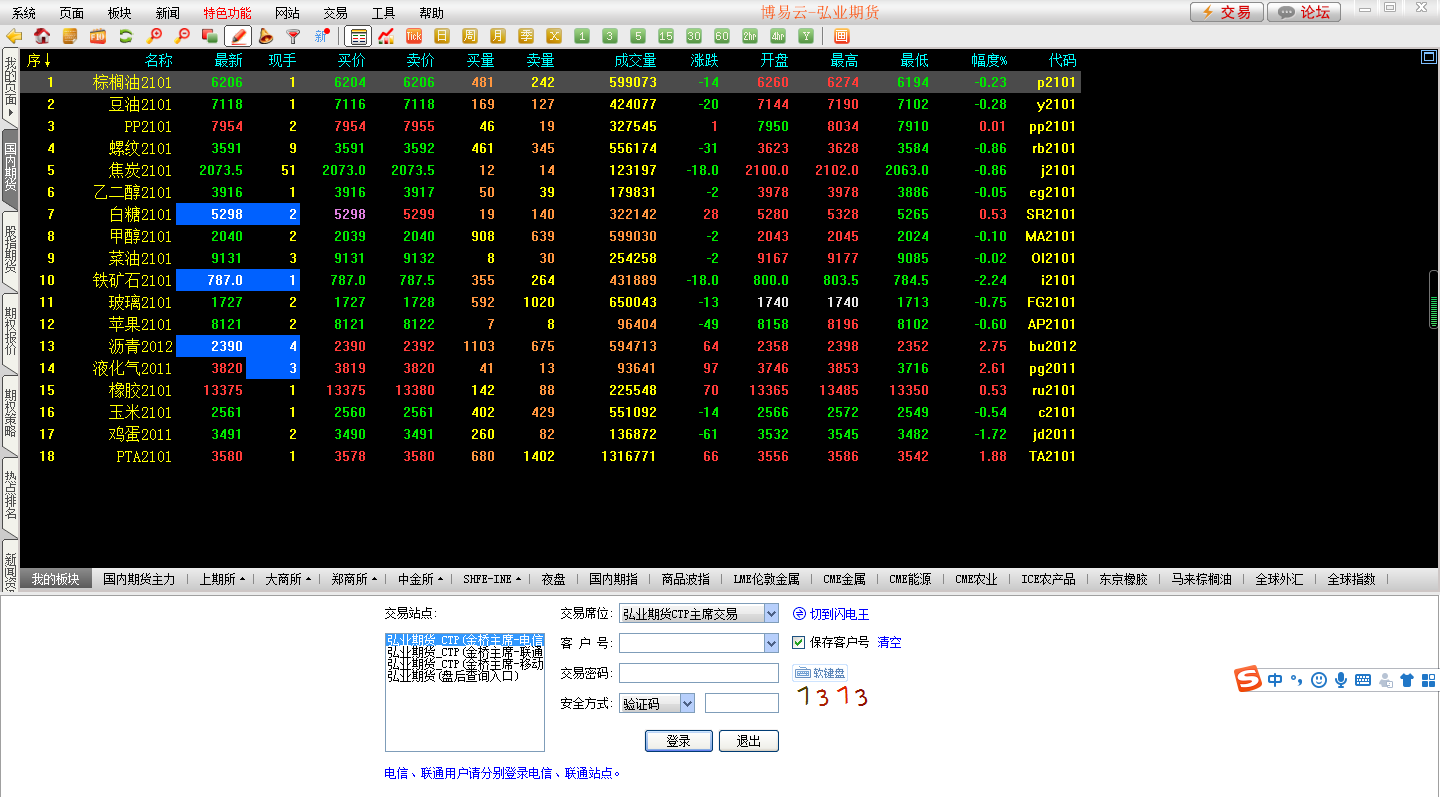Switch to daily 日 chart period

click(442, 36)
